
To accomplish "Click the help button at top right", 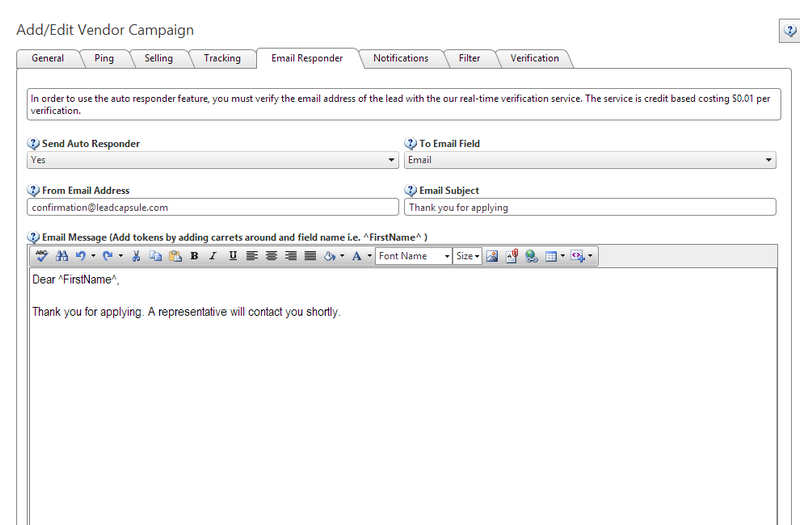I will tap(788, 32).
